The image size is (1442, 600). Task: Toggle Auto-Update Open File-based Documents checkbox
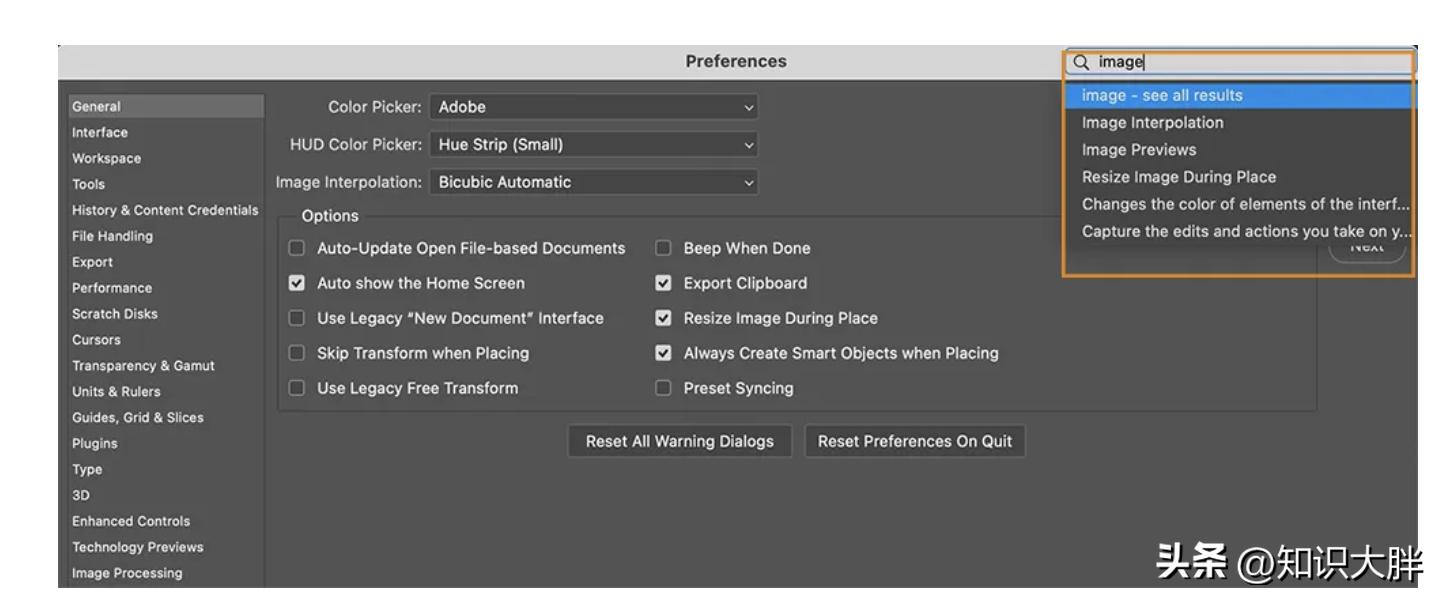297,248
